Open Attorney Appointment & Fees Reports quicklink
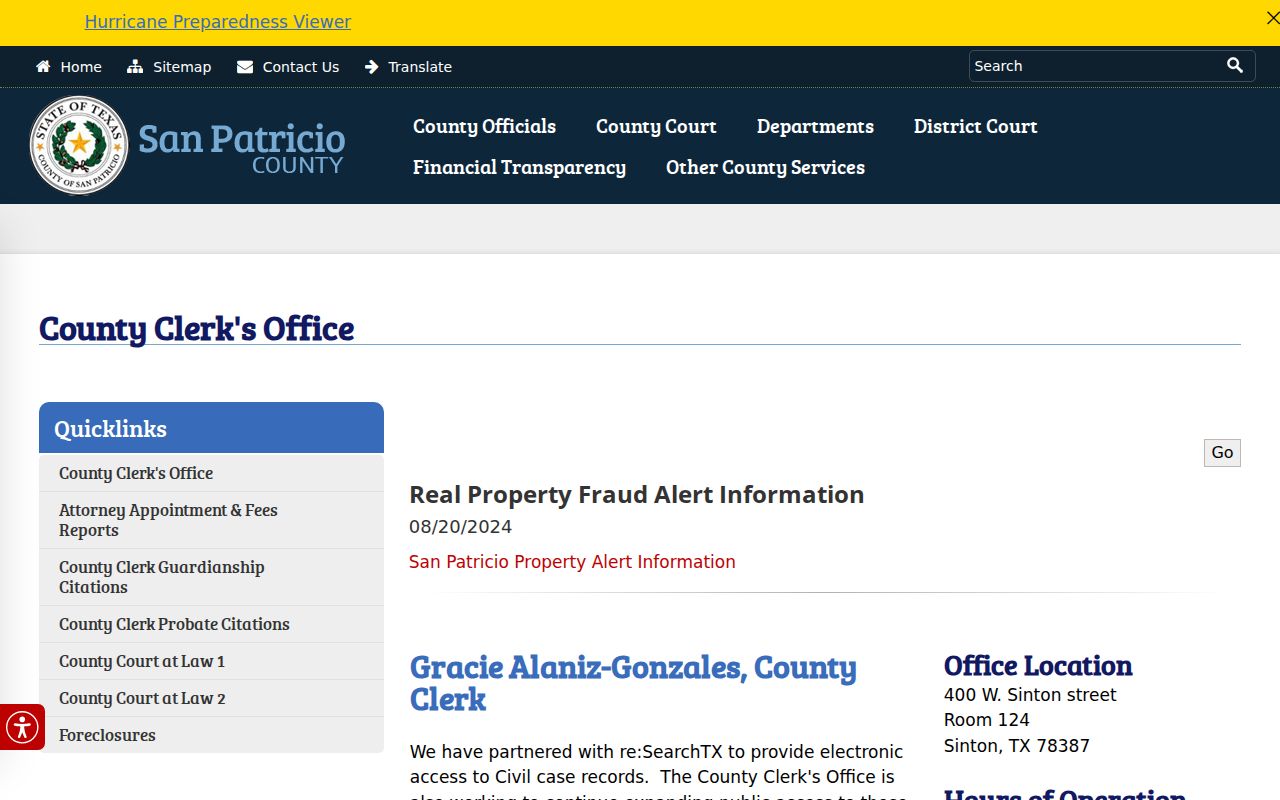1280x800 pixels. 211,520
